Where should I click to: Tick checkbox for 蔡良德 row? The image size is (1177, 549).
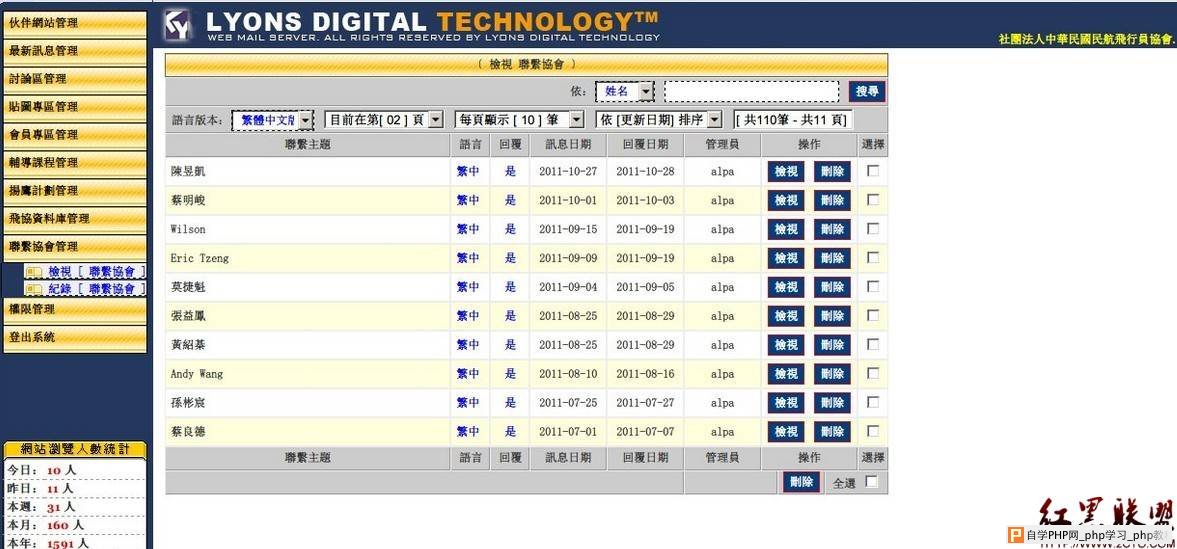[x=872, y=431]
